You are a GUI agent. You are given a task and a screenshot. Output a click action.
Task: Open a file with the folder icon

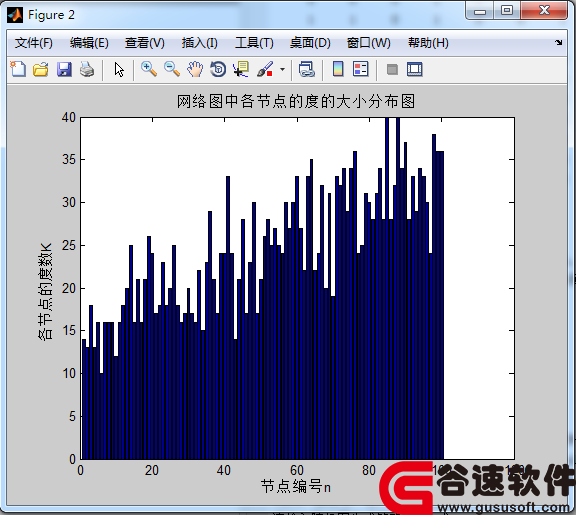point(41,69)
